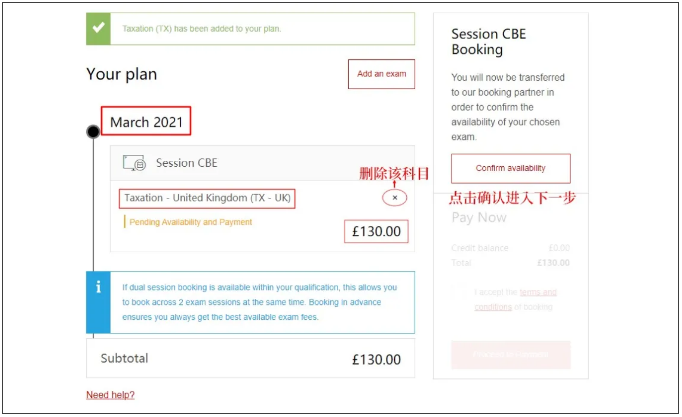Click the green checkmark success icon

click(x=98, y=29)
